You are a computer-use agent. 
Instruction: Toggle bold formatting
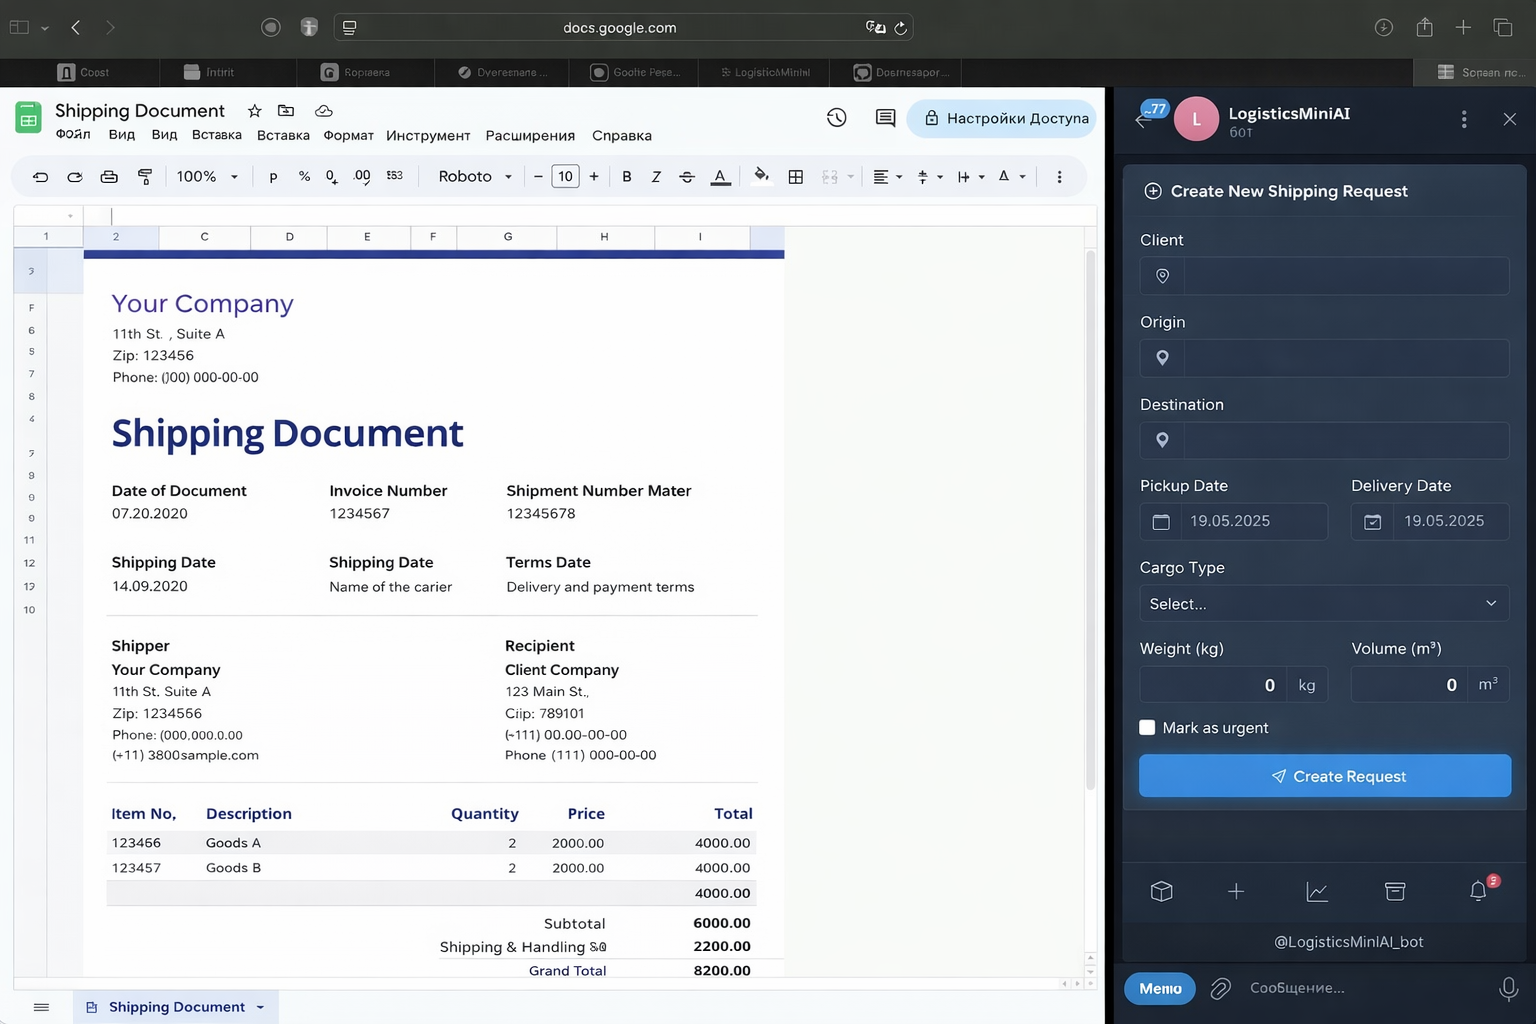[626, 176]
